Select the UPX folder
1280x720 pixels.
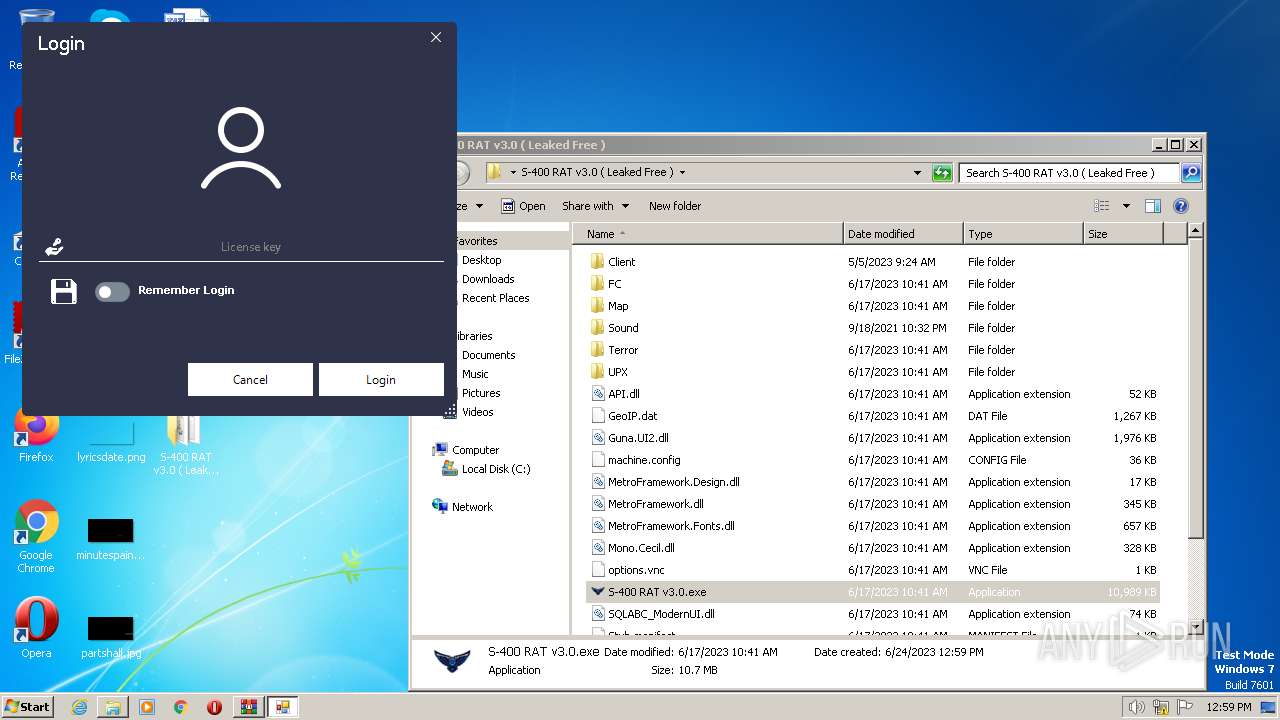(617, 372)
